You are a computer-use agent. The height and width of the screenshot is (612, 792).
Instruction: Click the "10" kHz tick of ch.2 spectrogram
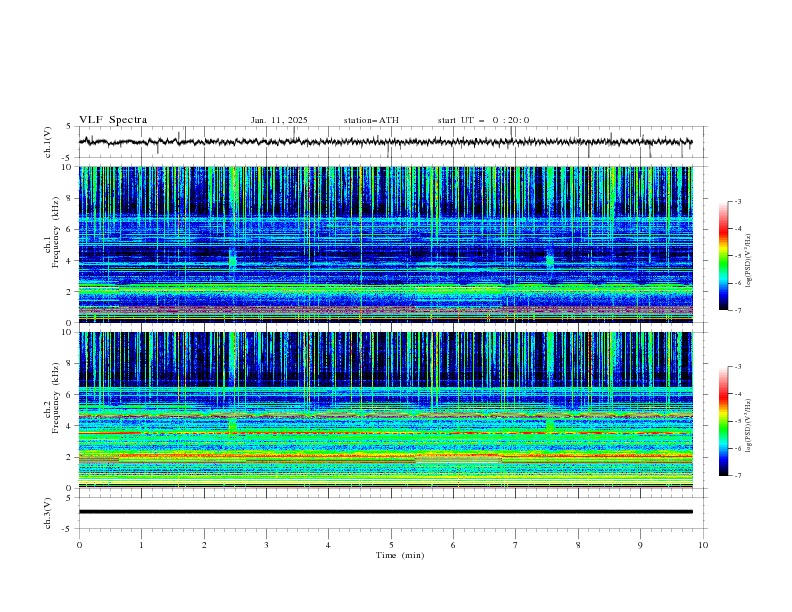coord(69,332)
